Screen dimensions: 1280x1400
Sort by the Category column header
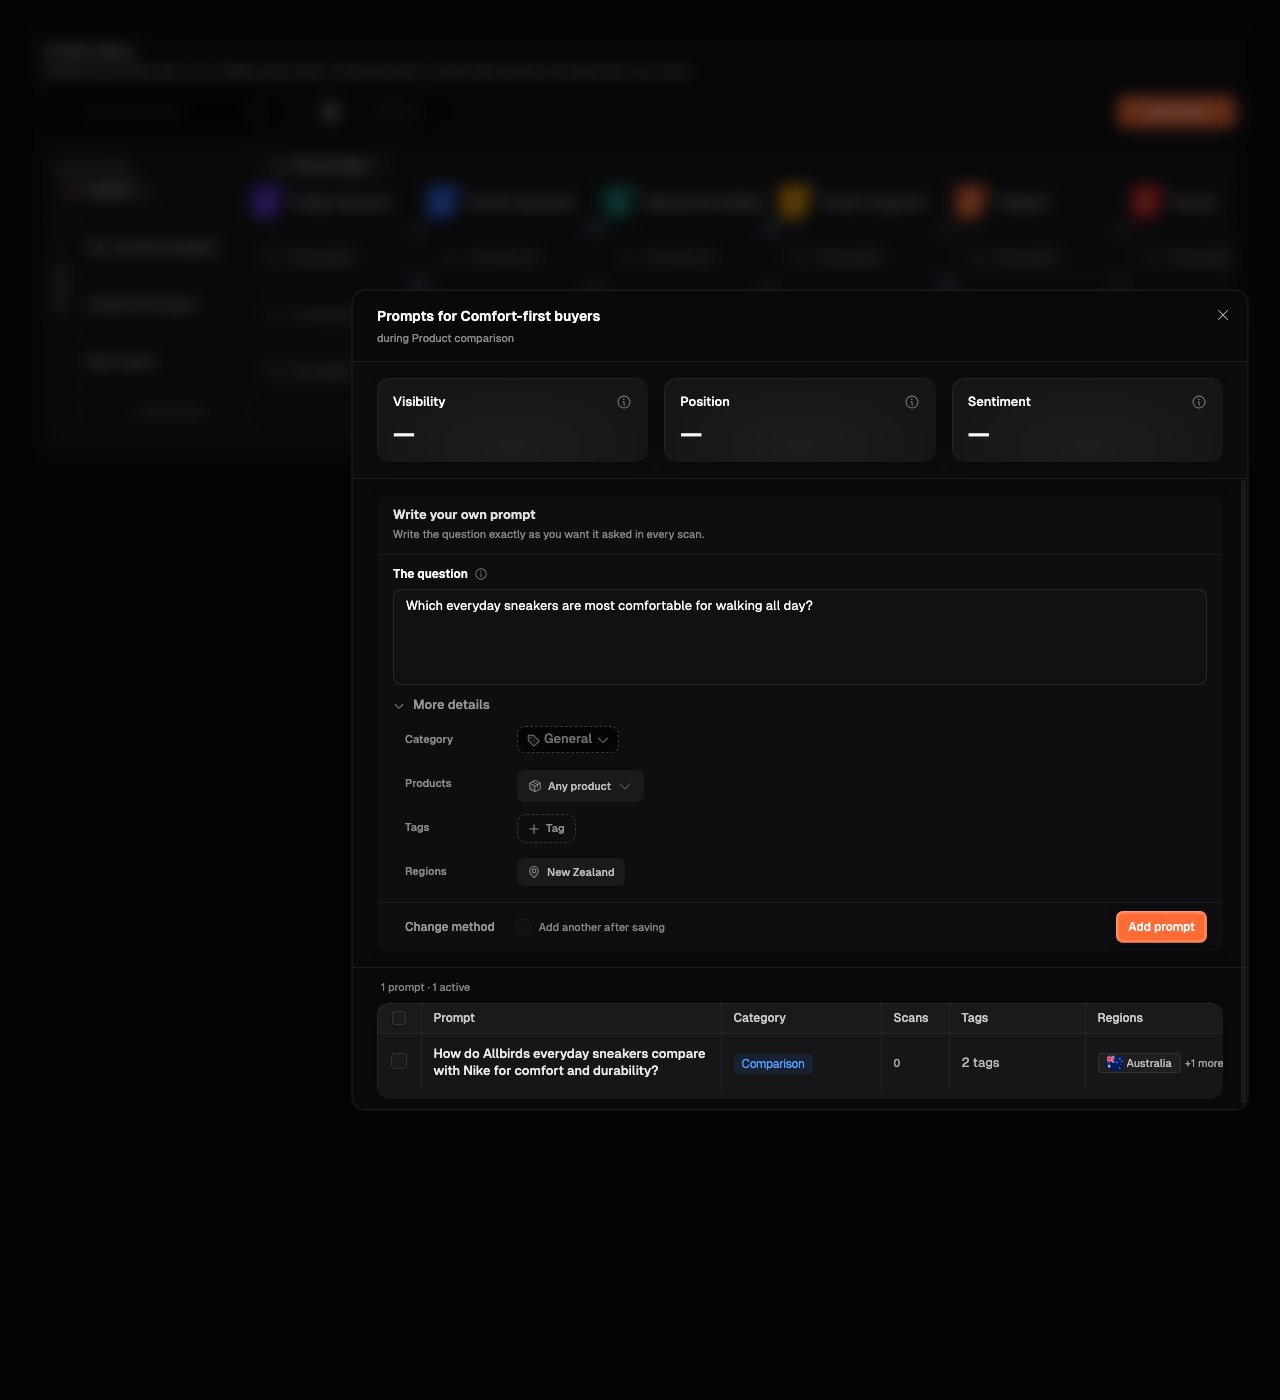(760, 1018)
